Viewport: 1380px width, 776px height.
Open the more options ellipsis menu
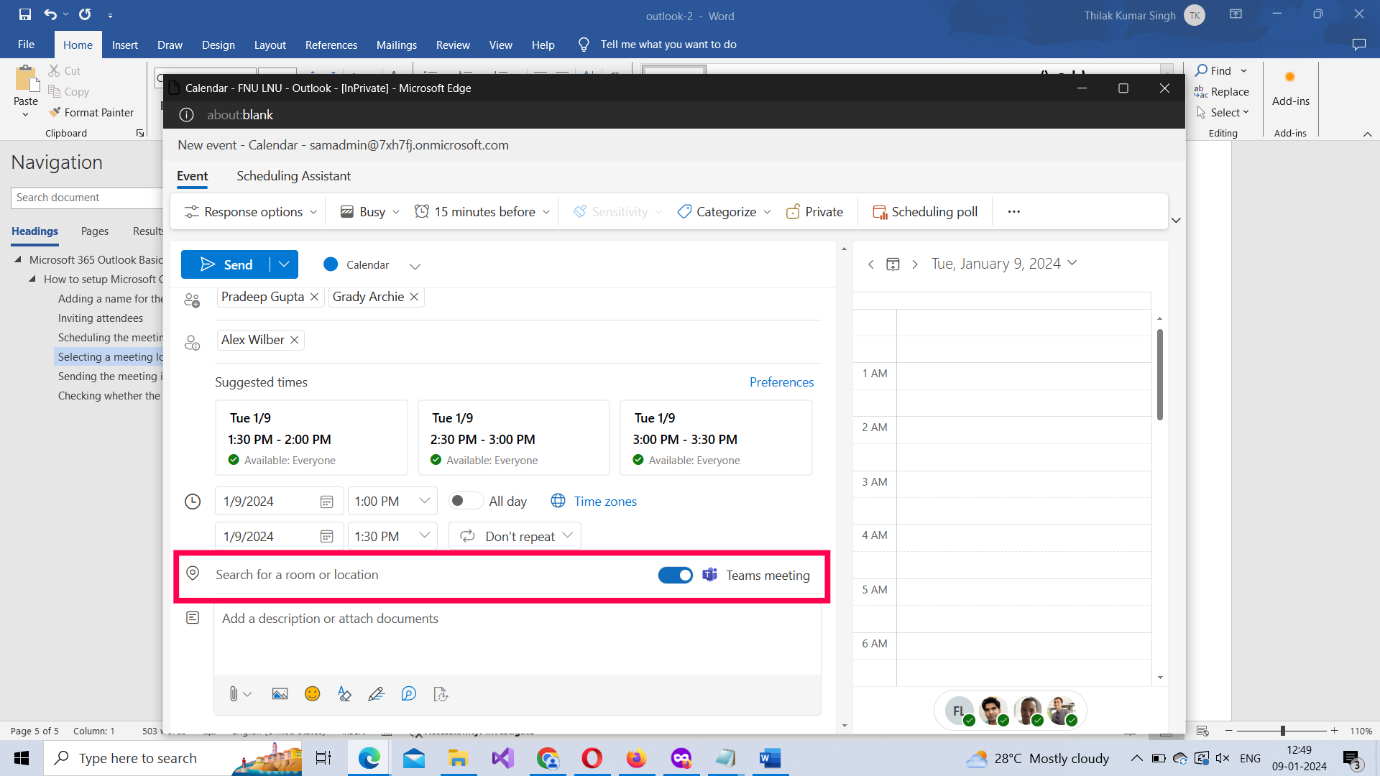coord(1014,212)
